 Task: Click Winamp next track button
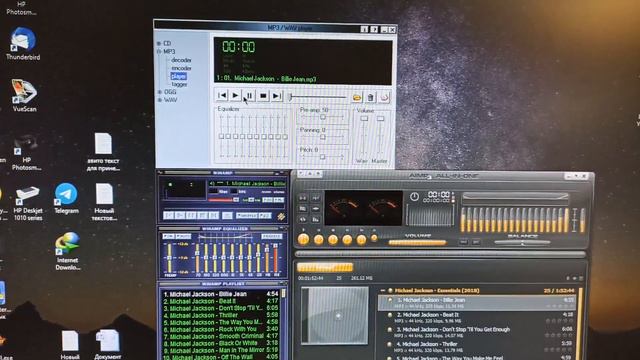(214, 216)
